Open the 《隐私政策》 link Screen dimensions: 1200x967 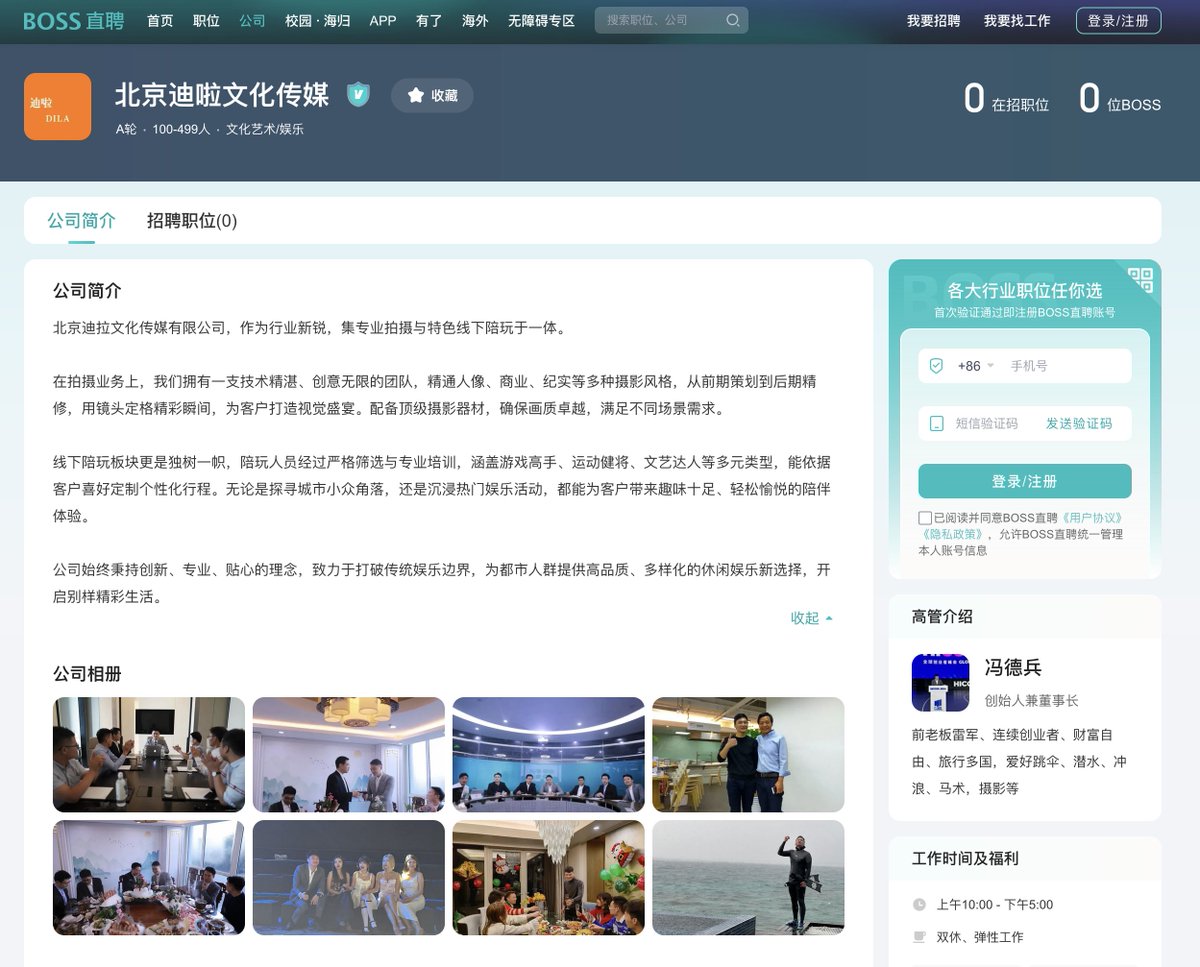coord(951,534)
